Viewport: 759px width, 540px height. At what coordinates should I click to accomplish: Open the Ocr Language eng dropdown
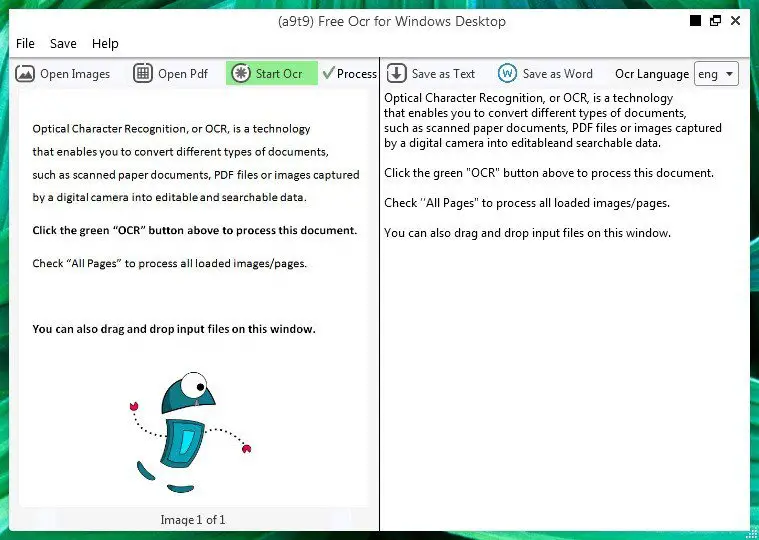pyautogui.click(x=716, y=74)
